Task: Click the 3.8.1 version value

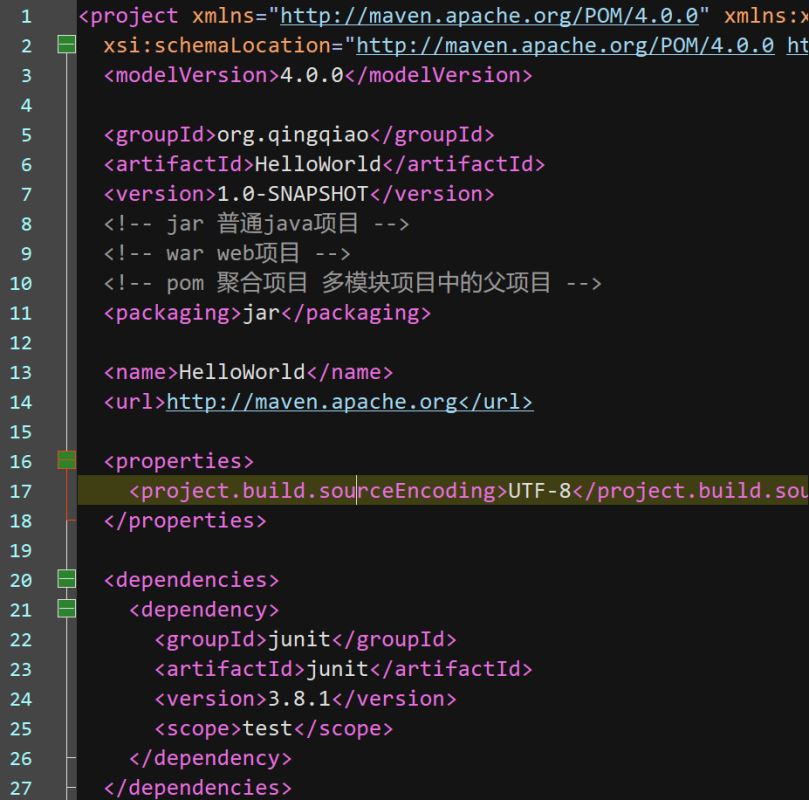Action: (x=299, y=699)
